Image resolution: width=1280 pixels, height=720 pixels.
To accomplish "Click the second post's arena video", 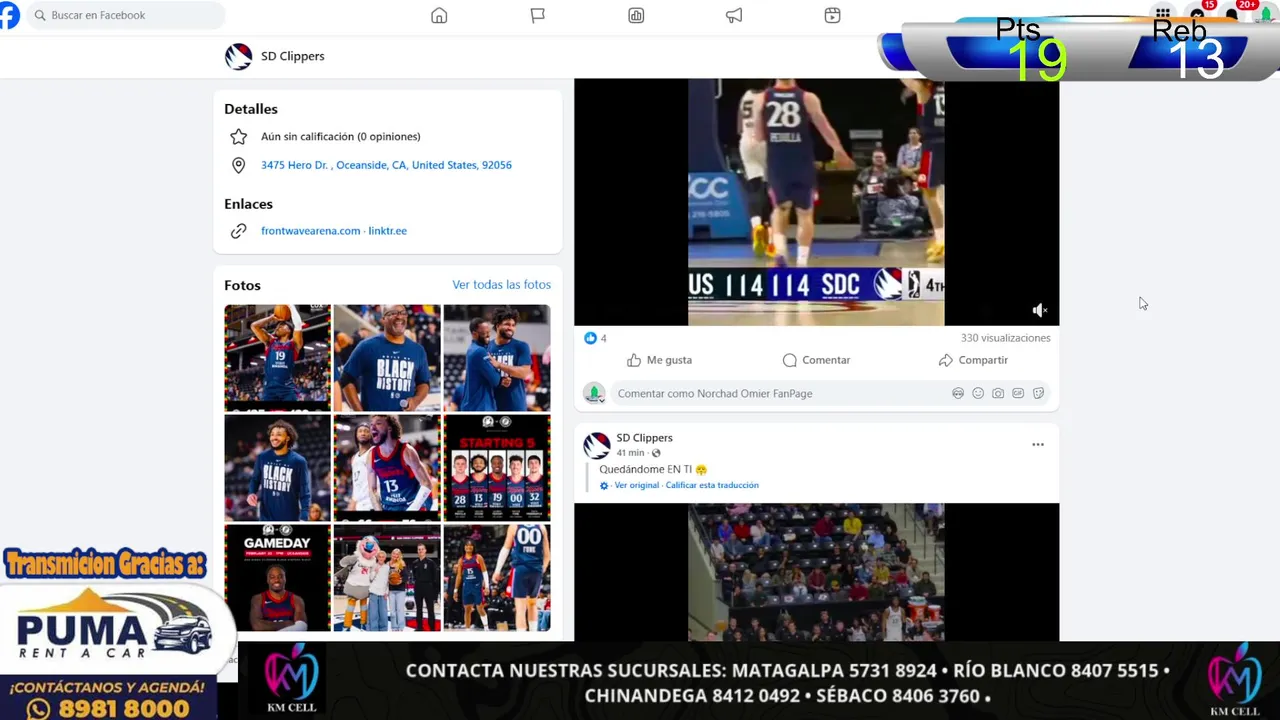I will pyautogui.click(x=816, y=572).
